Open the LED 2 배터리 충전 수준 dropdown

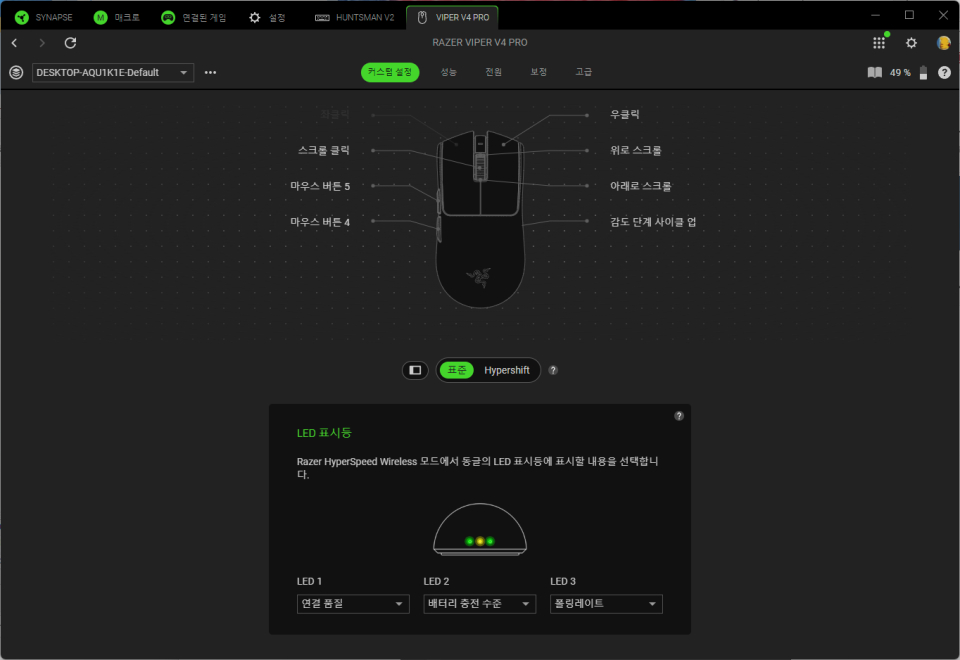point(479,603)
